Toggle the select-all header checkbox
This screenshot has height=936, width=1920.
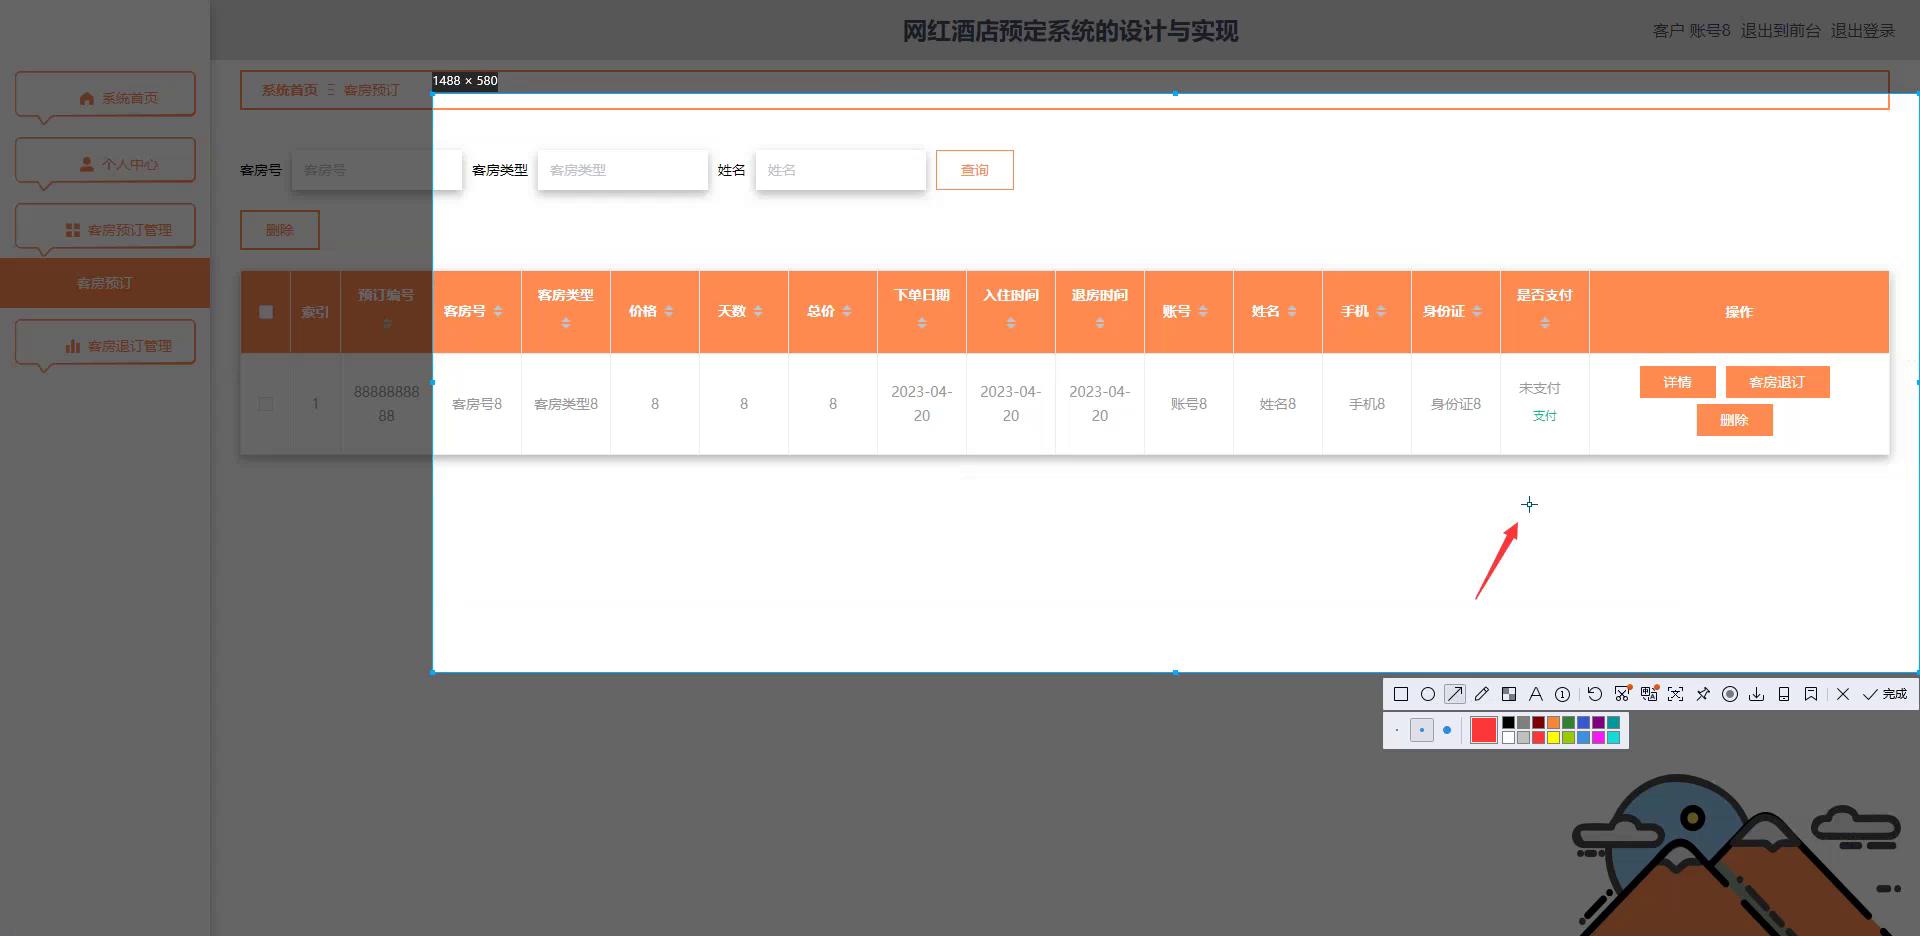click(266, 312)
